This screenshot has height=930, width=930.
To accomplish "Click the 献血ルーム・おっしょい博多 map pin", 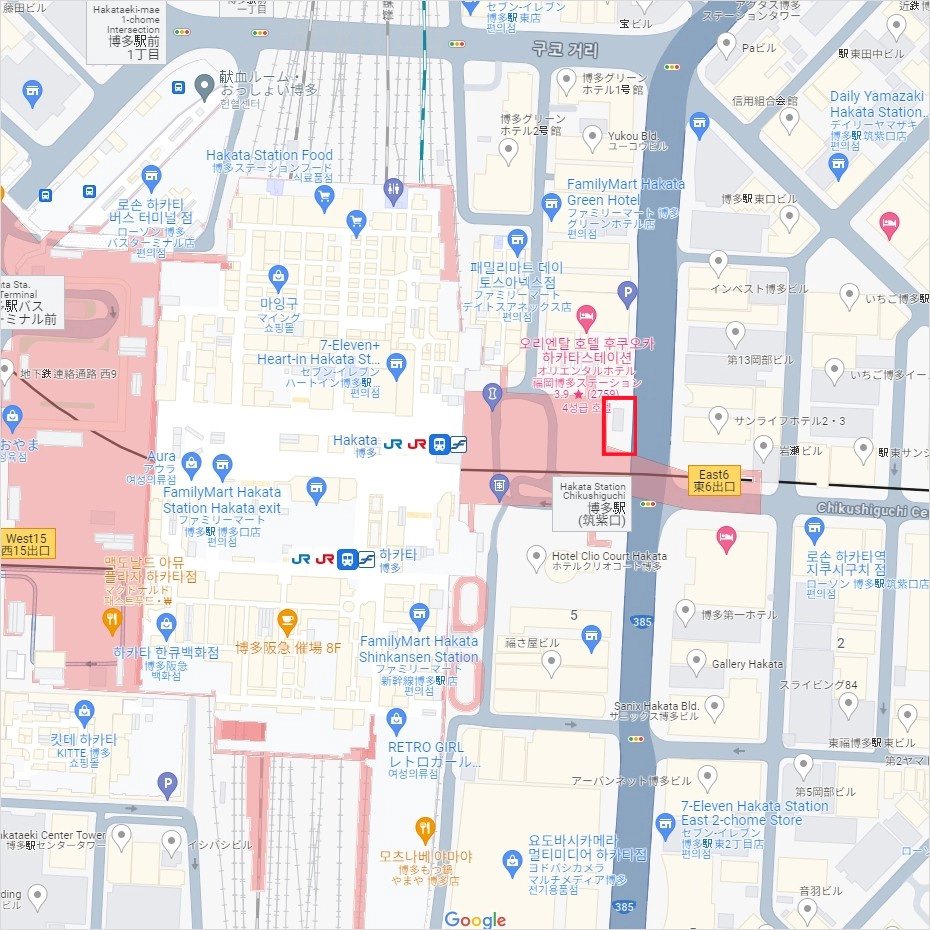I will tap(205, 87).
